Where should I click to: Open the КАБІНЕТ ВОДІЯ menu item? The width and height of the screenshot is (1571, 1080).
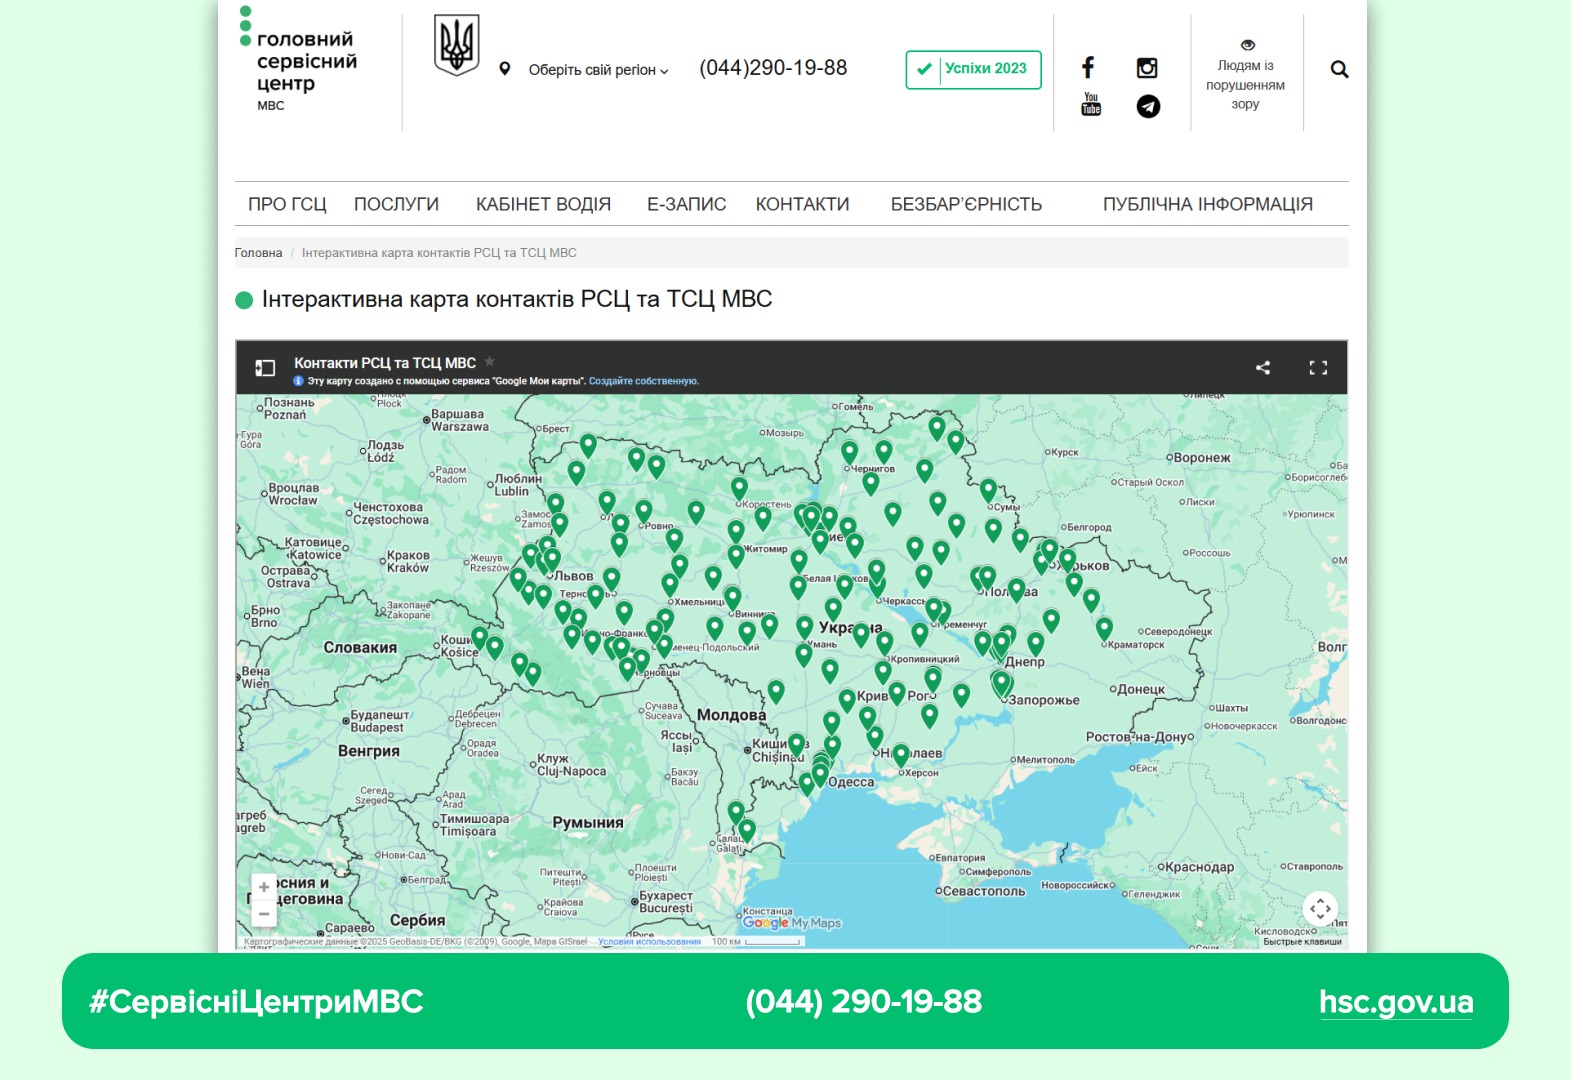[543, 204]
